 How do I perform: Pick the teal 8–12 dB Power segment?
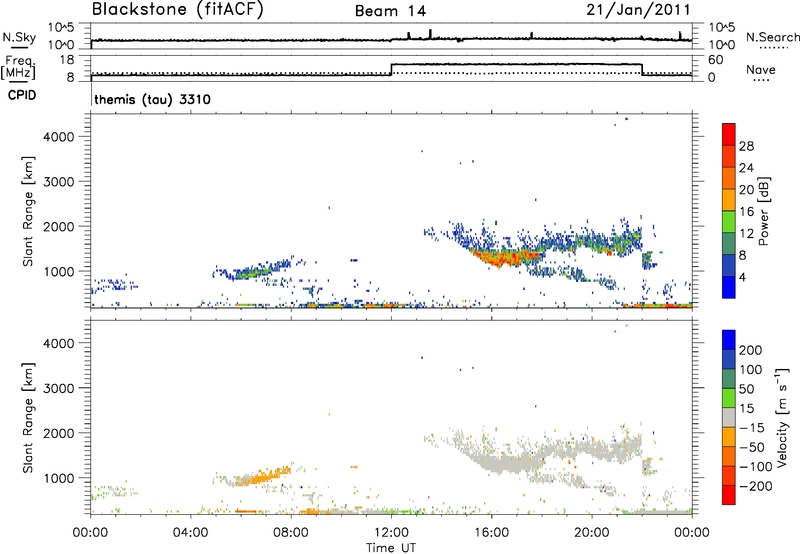coord(729,243)
